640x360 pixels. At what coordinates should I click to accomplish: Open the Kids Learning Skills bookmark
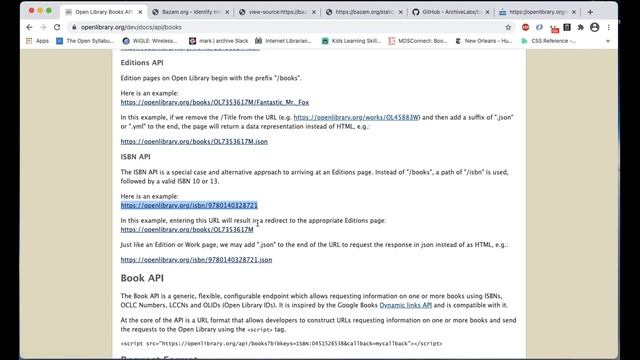click(x=351, y=41)
